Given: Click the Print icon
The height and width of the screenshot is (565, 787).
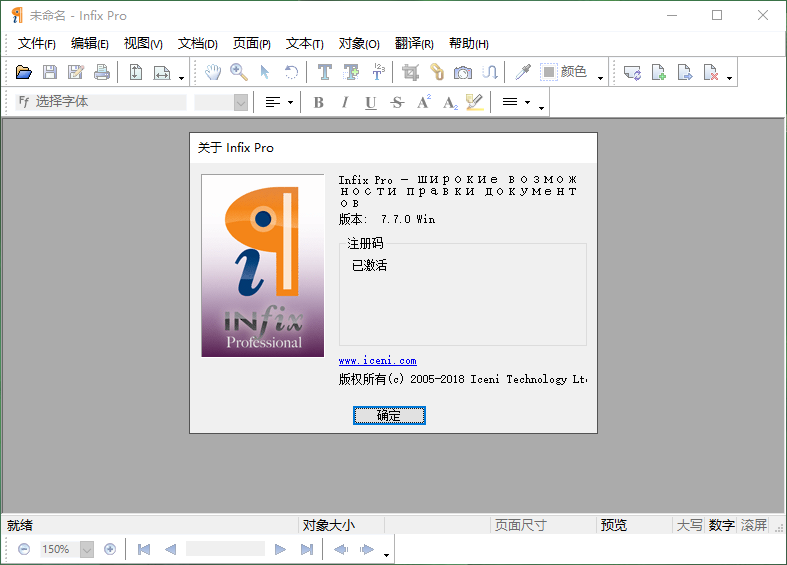Looking at the screenshot, I should [x=102, y=72].
